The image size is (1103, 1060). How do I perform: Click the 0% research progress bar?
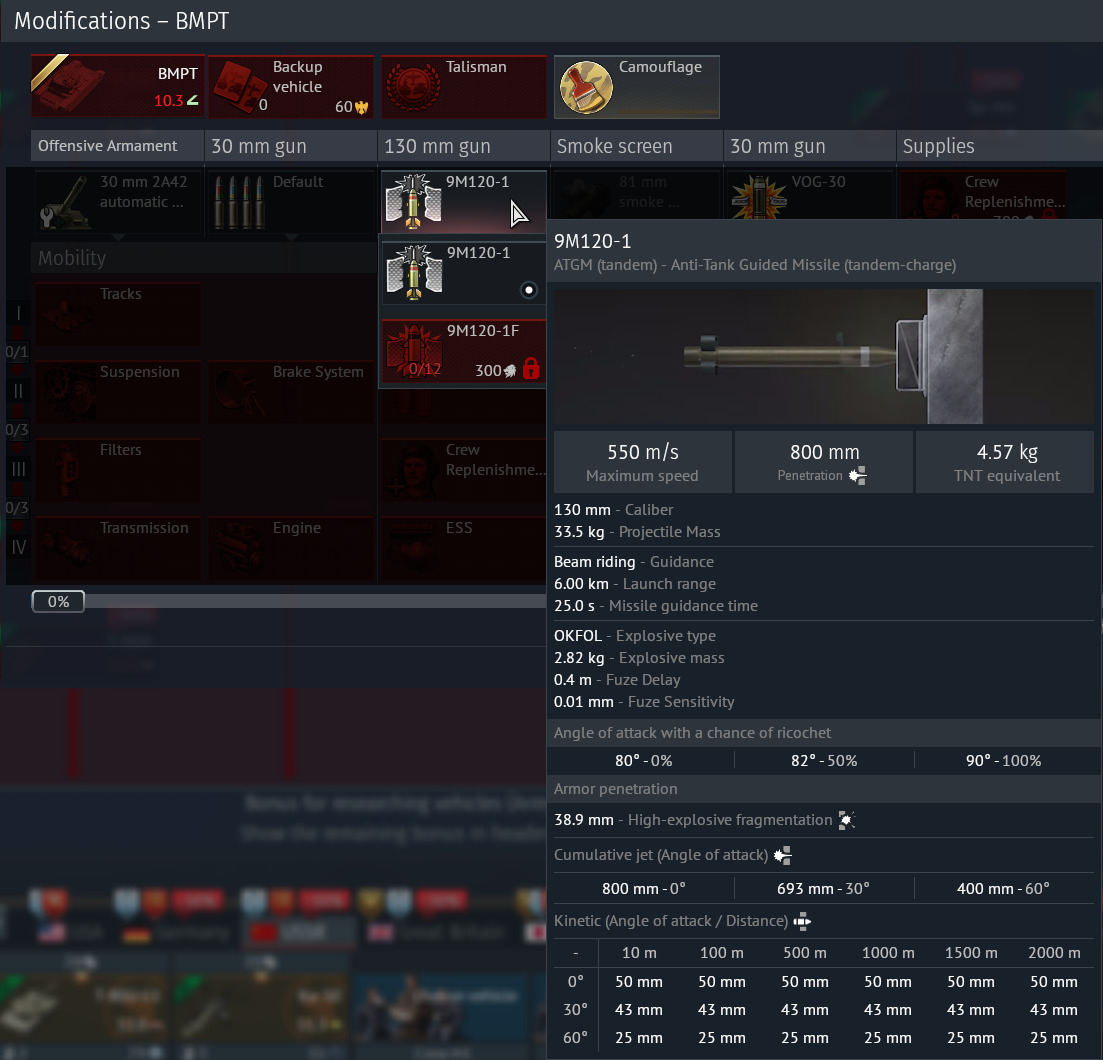(58, 602)
